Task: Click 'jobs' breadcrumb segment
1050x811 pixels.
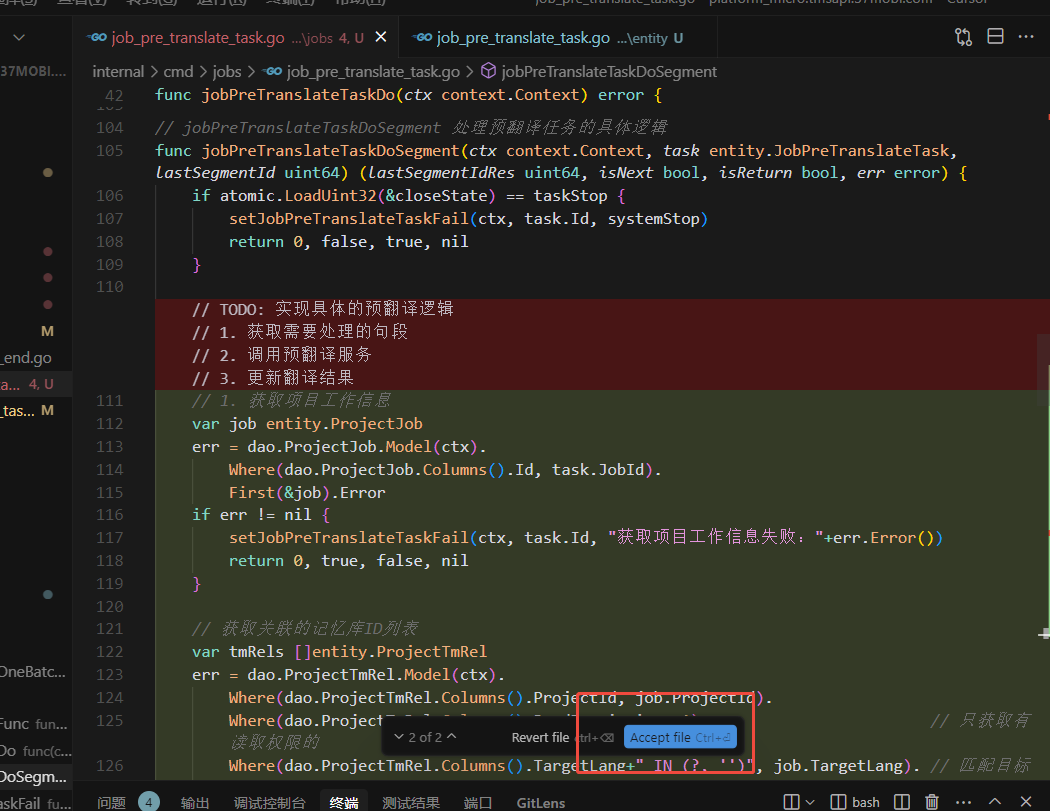Action: click(x=227, y=72)
